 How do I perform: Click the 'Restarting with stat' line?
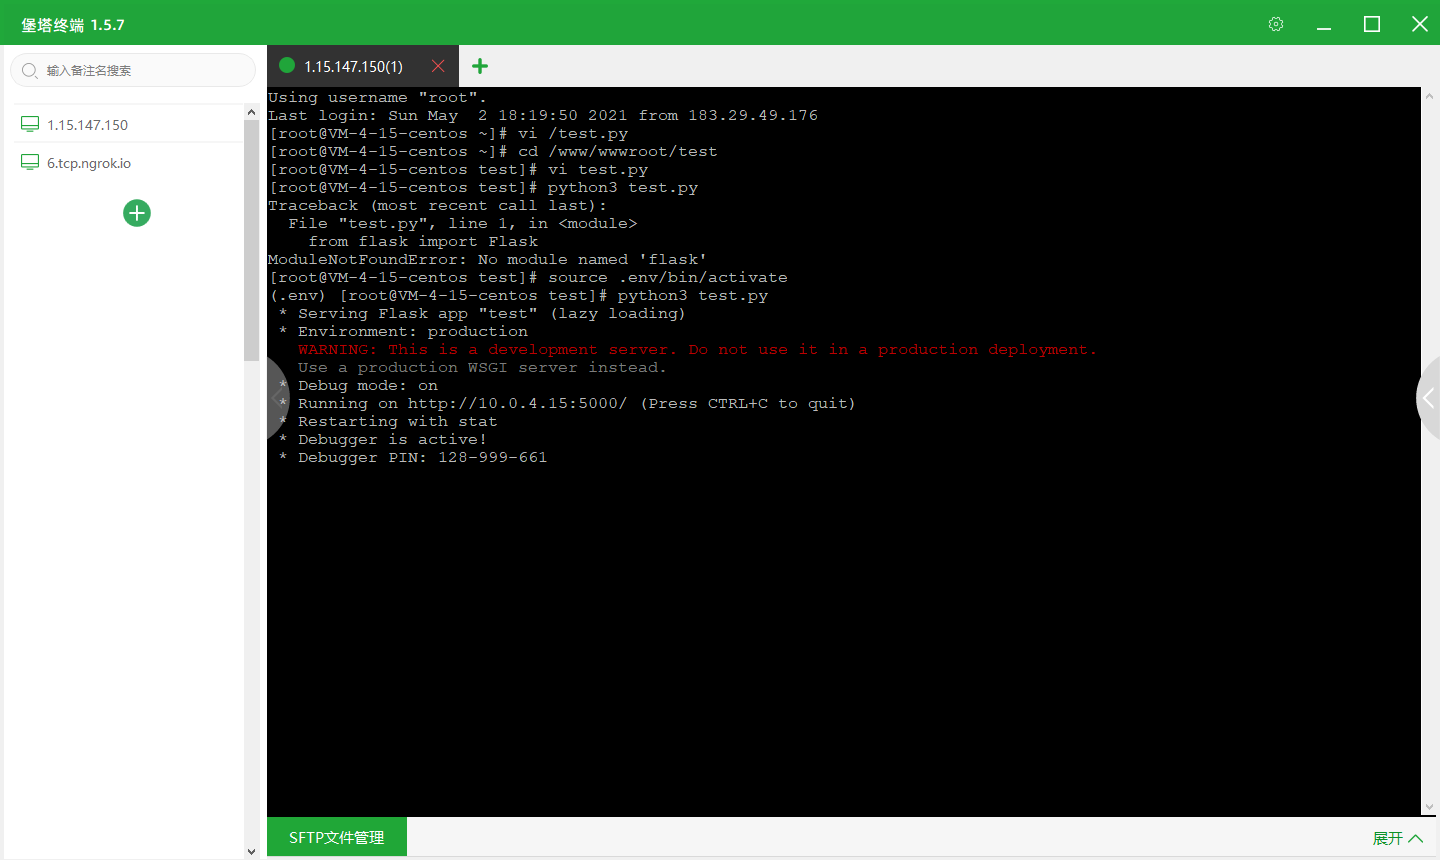[x=388, y=422]
